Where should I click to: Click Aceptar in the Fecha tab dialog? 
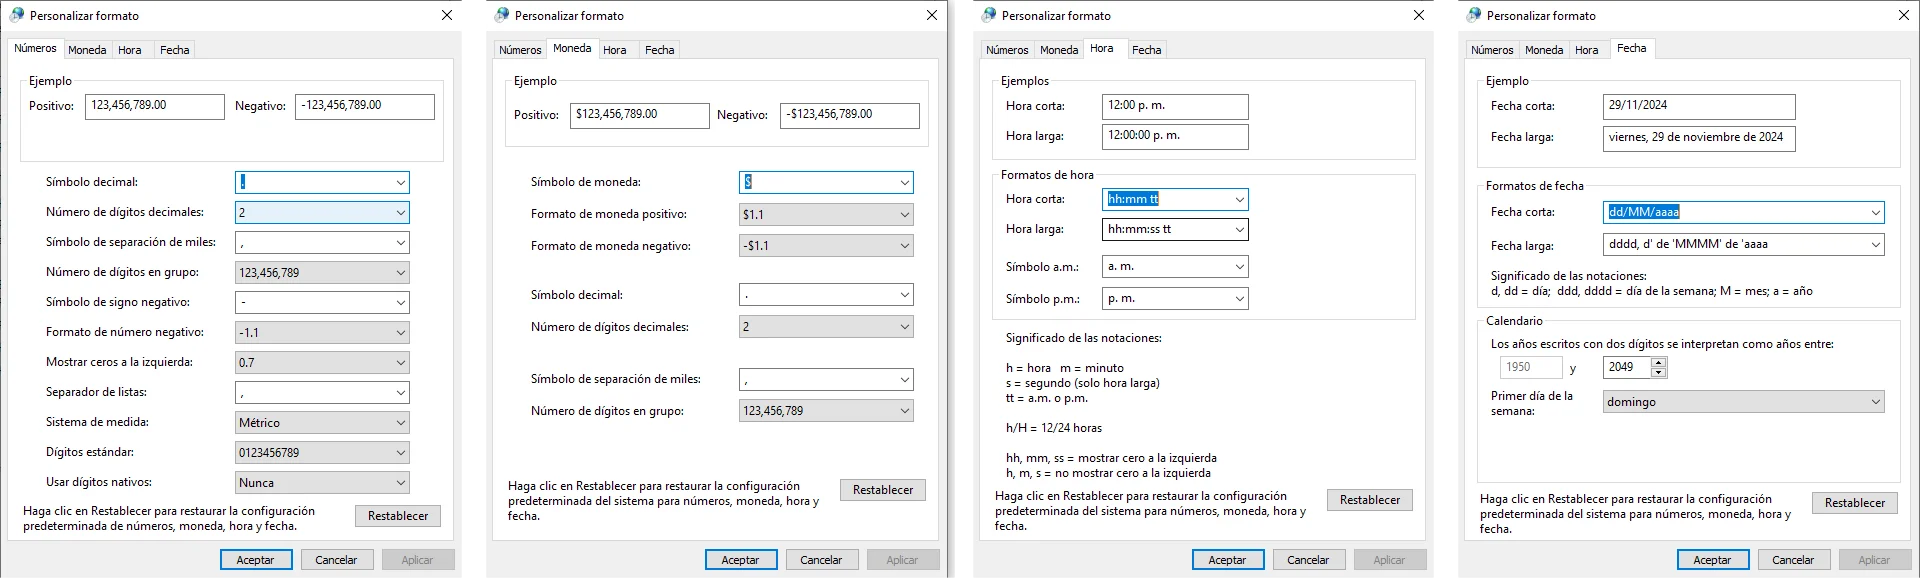[1712, 560]
